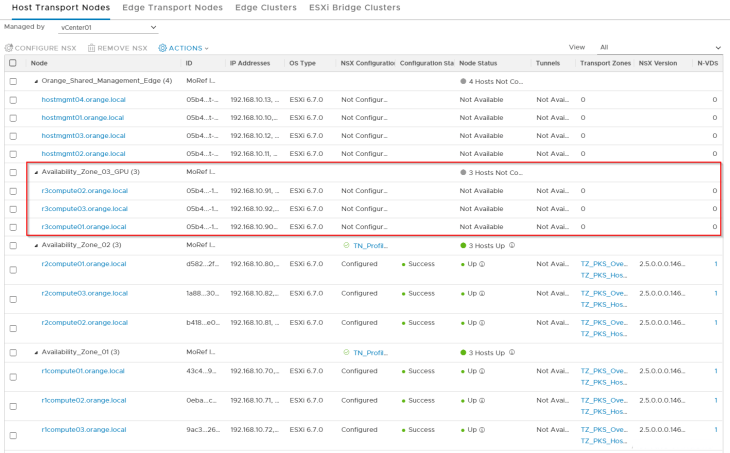The height and width of the screenshot is (453, 730).
Task: Tick the checkbox for hostmgmt04.orange.local
Action: pos(13,100)
